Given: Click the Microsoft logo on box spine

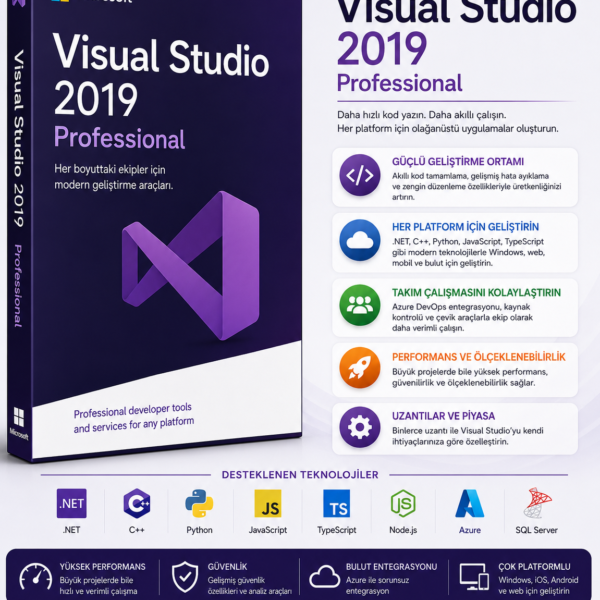Looking at the screenshot, I should click(x=19, y=423).
